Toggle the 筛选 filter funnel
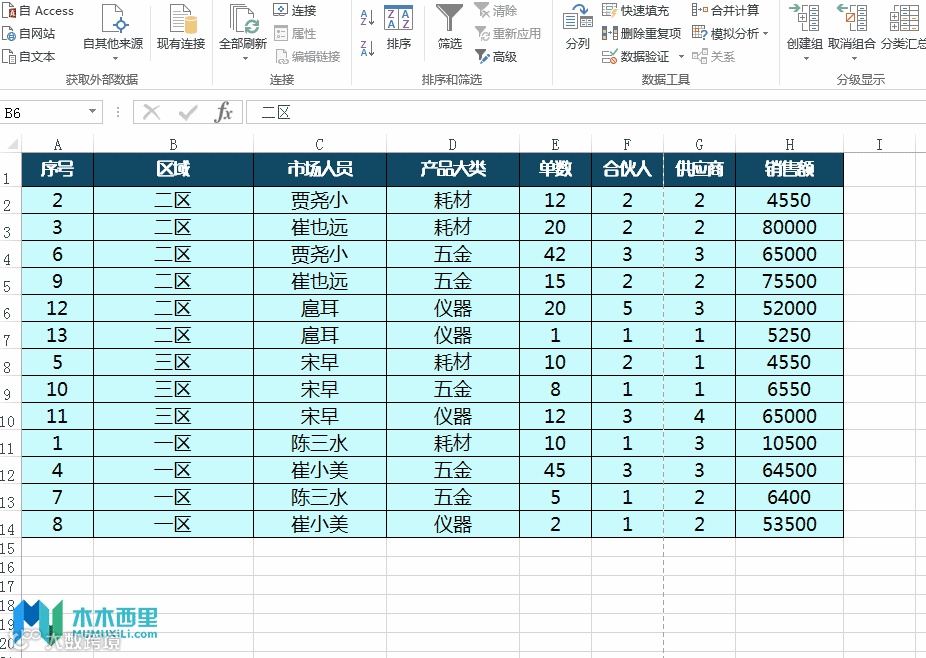The image size is (926, 658). pyautogui.click(x=449, y=27)
